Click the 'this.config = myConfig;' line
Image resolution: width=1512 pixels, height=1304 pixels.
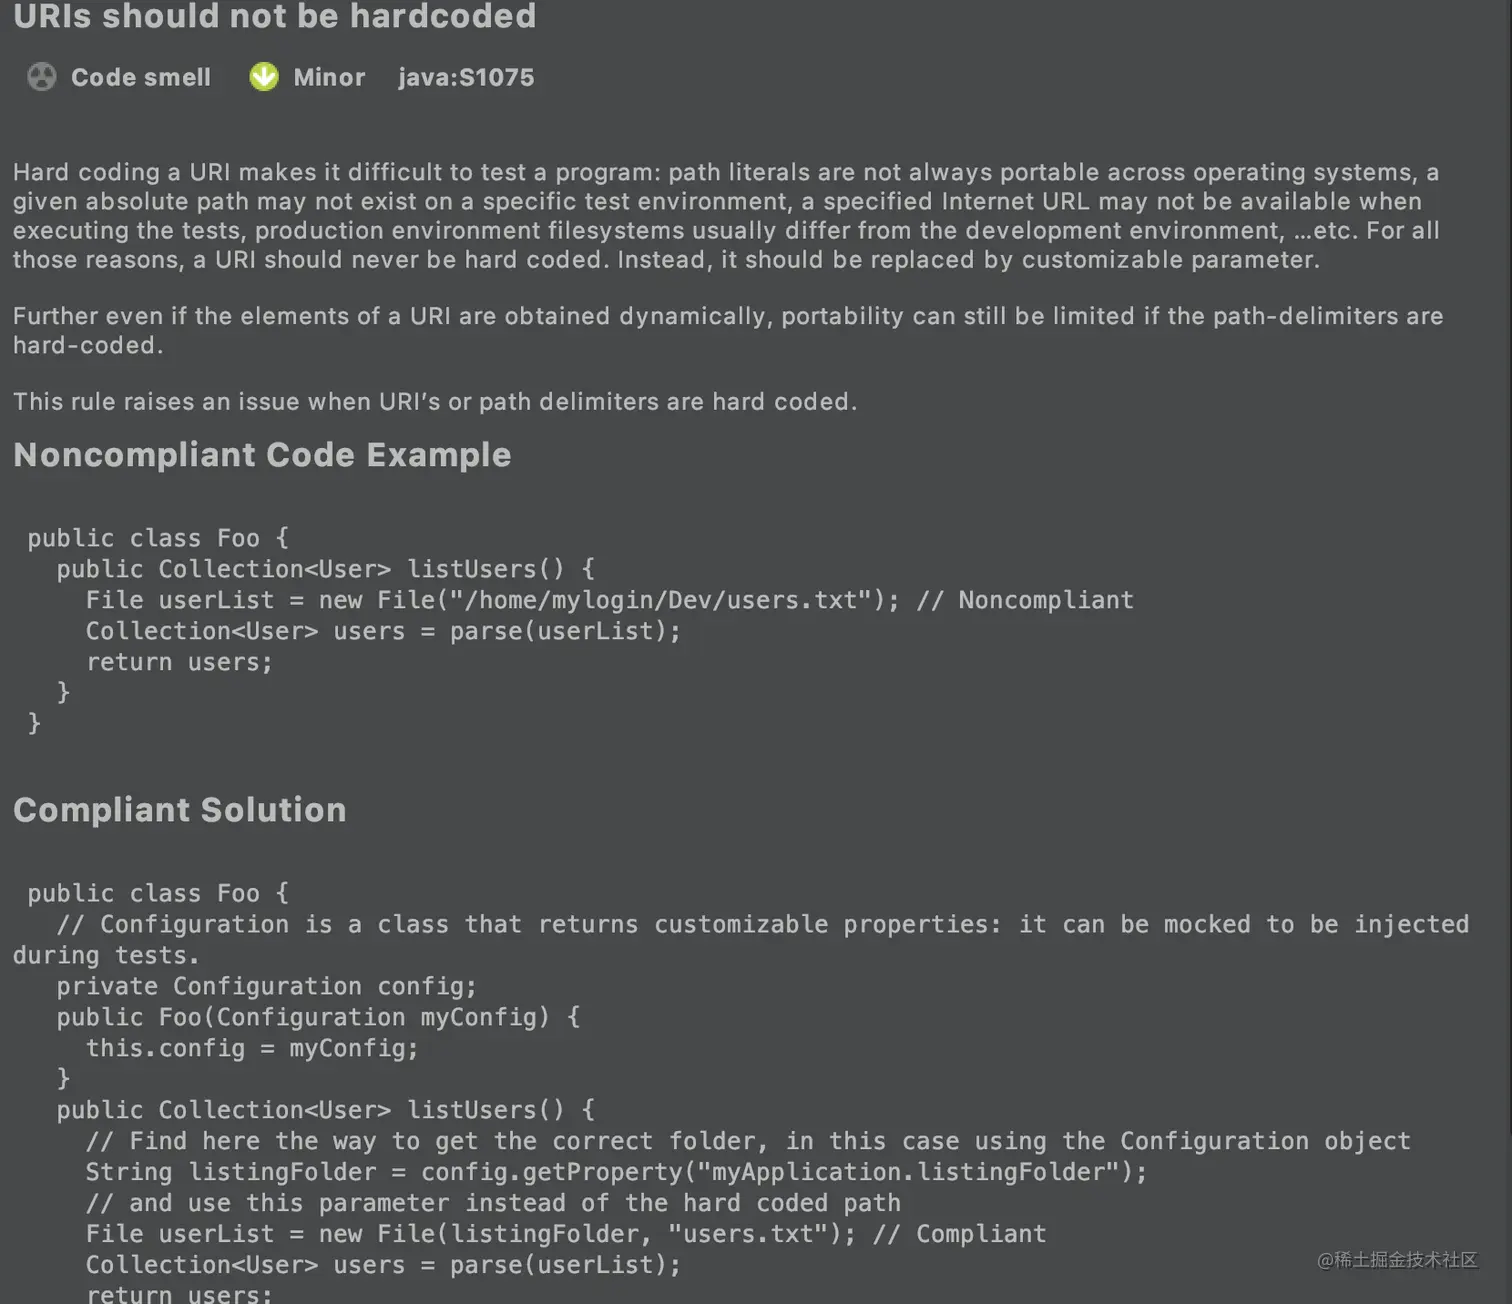(x=252, y=1048)
